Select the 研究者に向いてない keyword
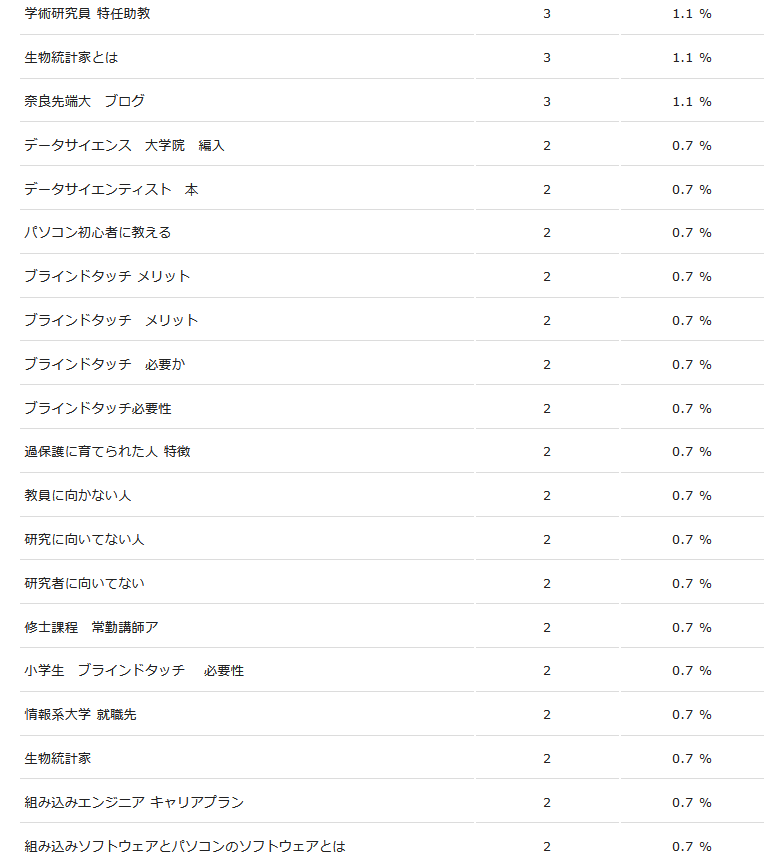776x862 pixels. tap(84, 584)
